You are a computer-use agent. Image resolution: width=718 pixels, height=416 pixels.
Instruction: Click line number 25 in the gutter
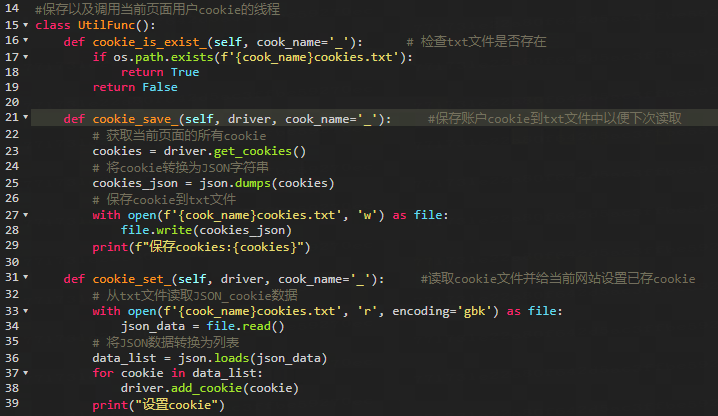pos(12,183)
